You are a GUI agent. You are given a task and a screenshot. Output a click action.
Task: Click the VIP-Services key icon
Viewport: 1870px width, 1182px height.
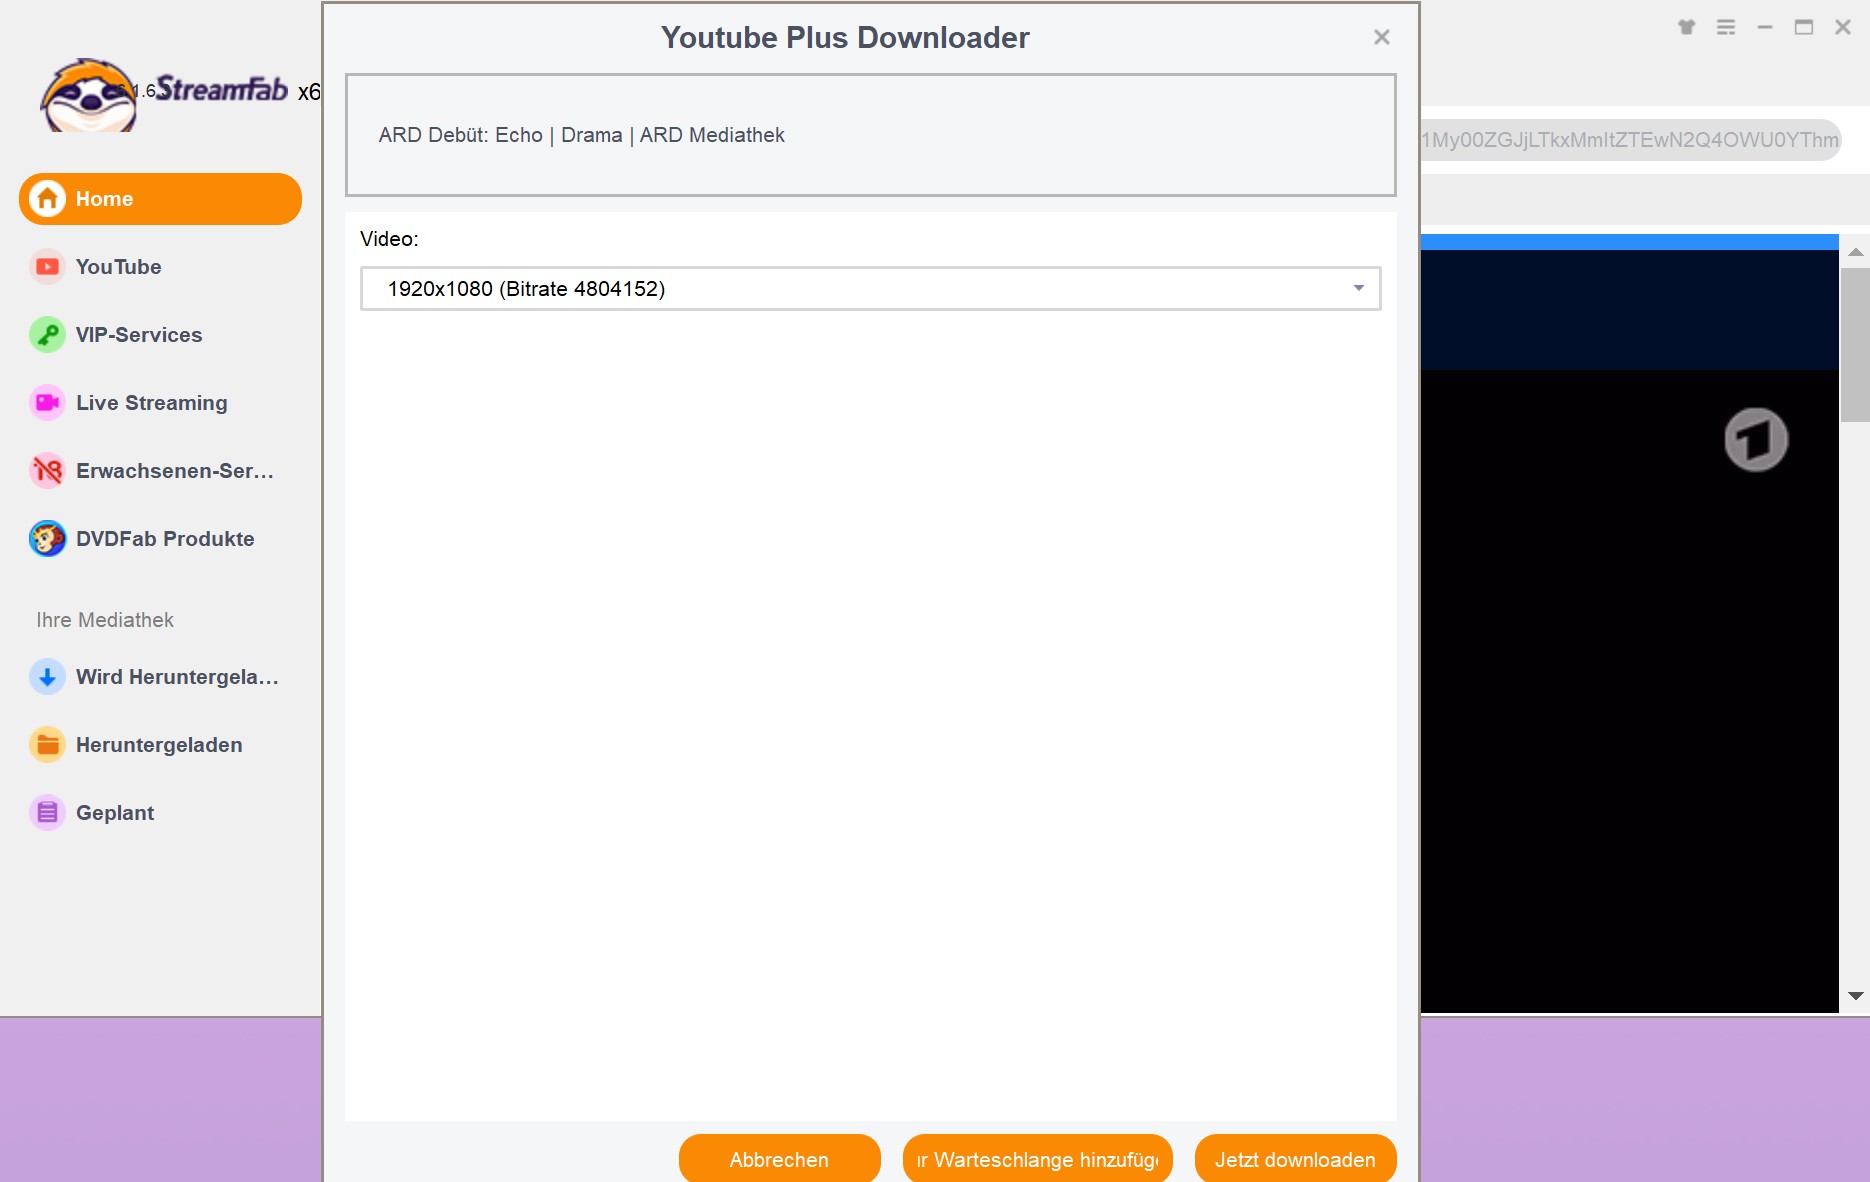click(47, 335)
